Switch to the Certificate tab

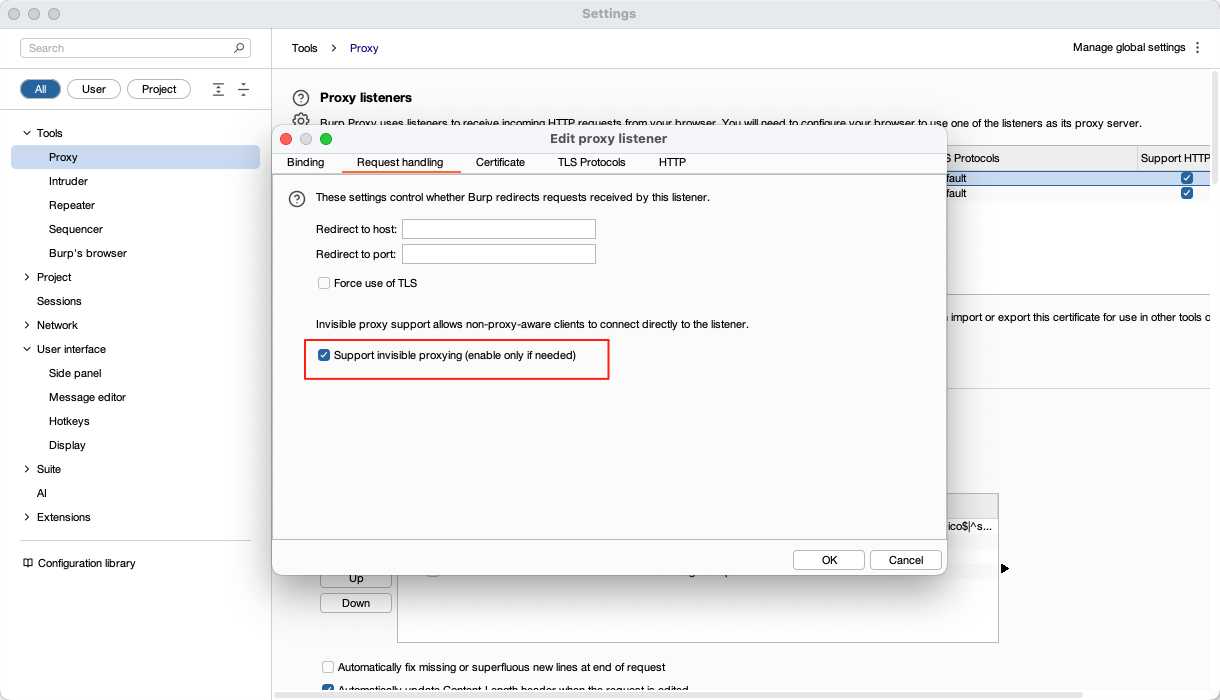pyautogui.click(x=500, y=162)
